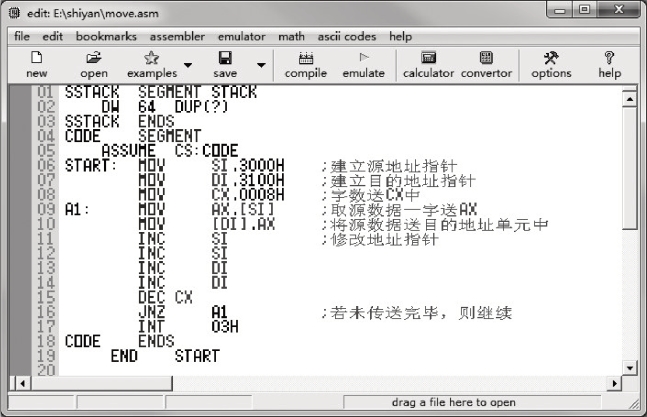647x417 pixels.
Task: Expand the examples dropdown arrow
Action: tap(188, 65)
